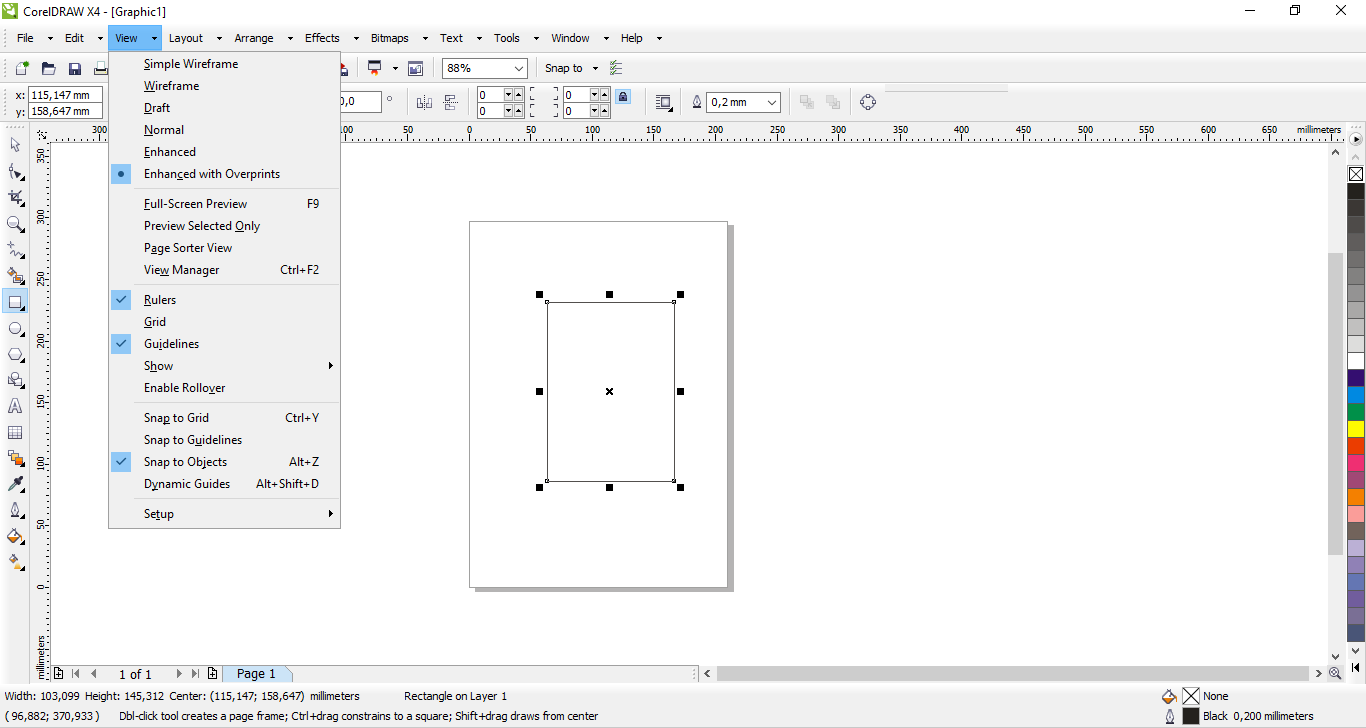Select the Crop tool
Screen dimensions: 1366x728
[x=15, y=198]
